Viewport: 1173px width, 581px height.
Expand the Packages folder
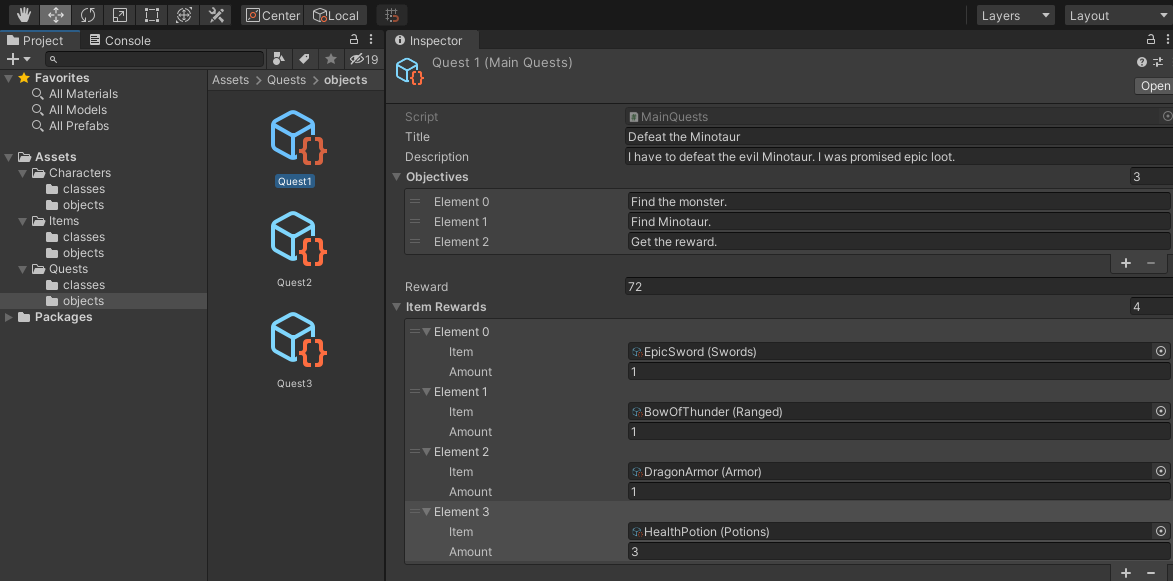pos(10,317)
